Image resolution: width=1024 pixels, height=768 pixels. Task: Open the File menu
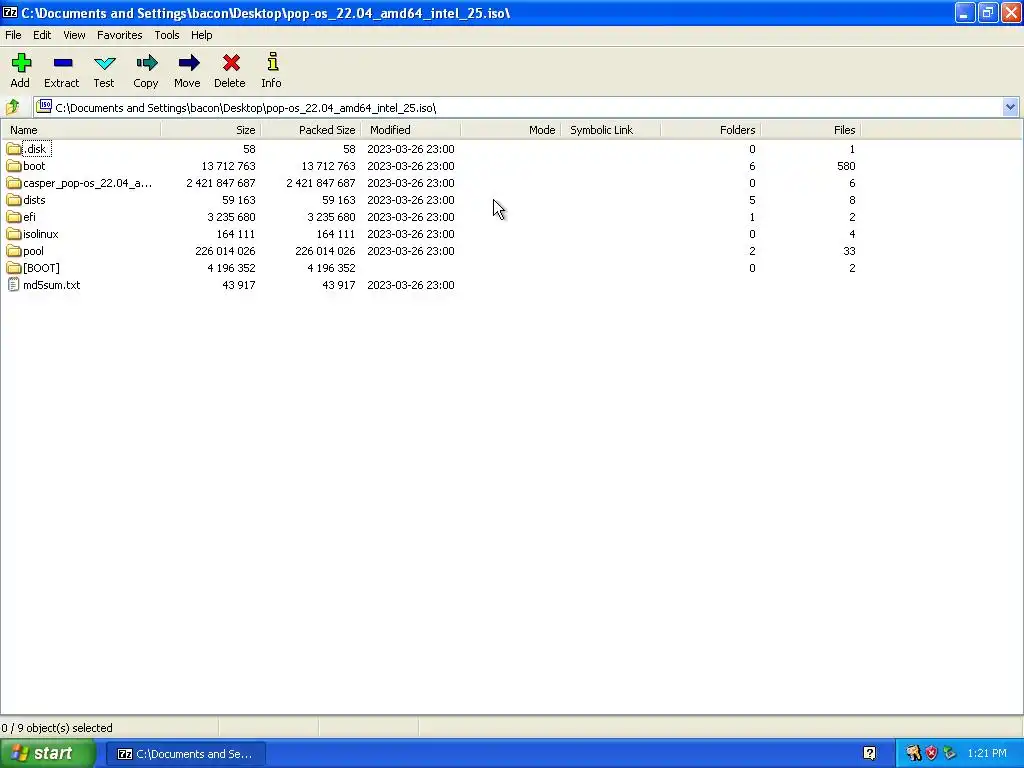[13, 35]
